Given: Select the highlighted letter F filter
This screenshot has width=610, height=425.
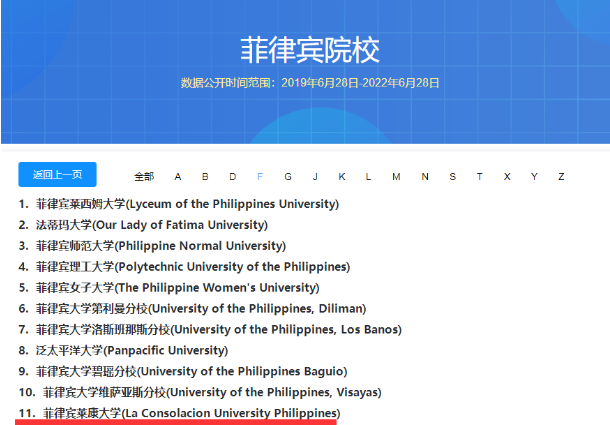Looking at the screenshot, I should (260, 177).
